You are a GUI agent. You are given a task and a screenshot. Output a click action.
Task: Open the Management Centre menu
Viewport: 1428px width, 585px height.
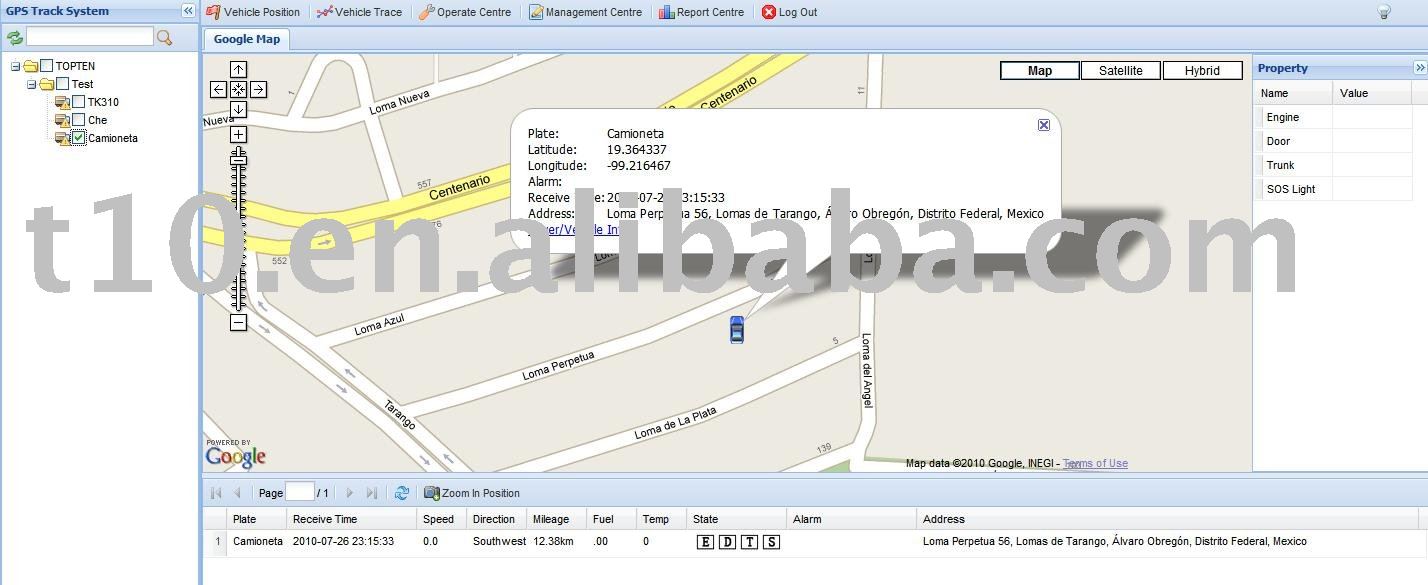586,12
